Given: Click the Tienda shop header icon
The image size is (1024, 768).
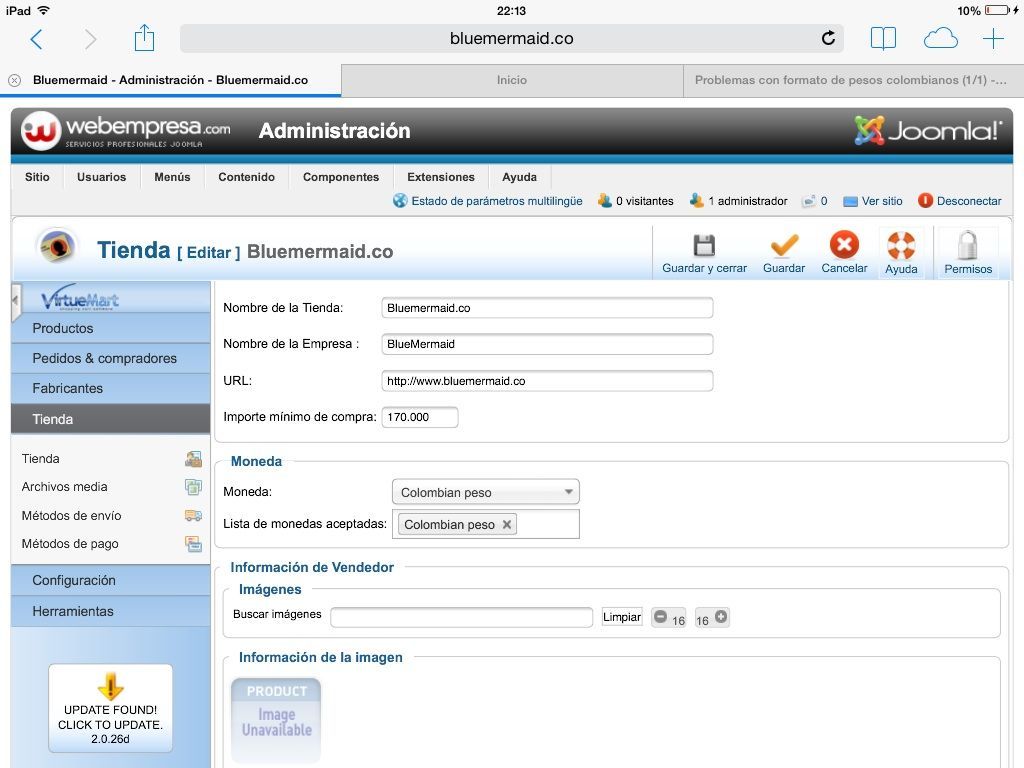Looking at the screenshot, I should tap(57, 248).
